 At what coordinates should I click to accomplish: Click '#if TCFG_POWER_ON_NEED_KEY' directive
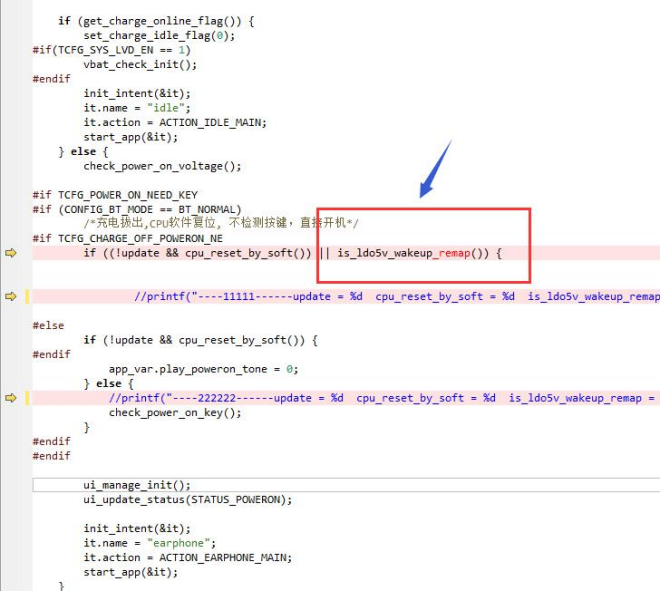click(x=115, y=195)
